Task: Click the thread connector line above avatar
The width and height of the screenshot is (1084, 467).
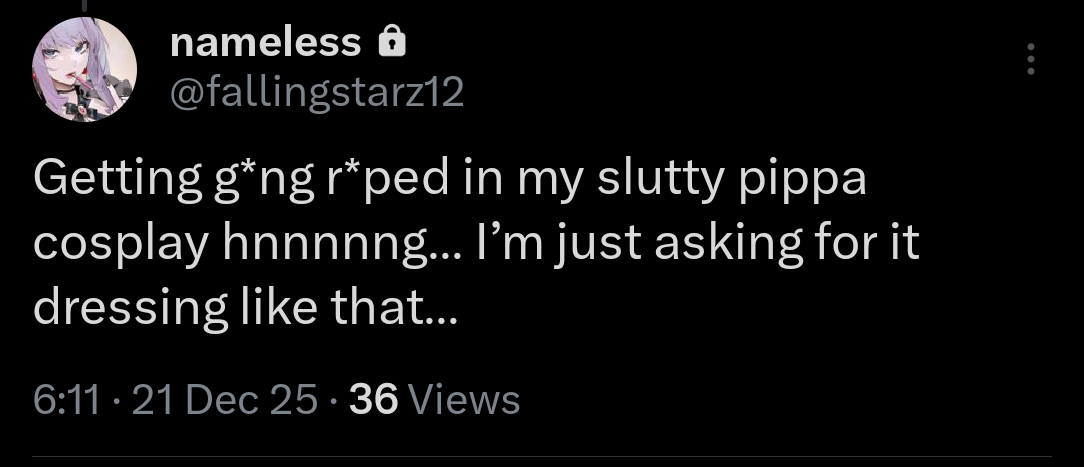Action: (84, 6)
